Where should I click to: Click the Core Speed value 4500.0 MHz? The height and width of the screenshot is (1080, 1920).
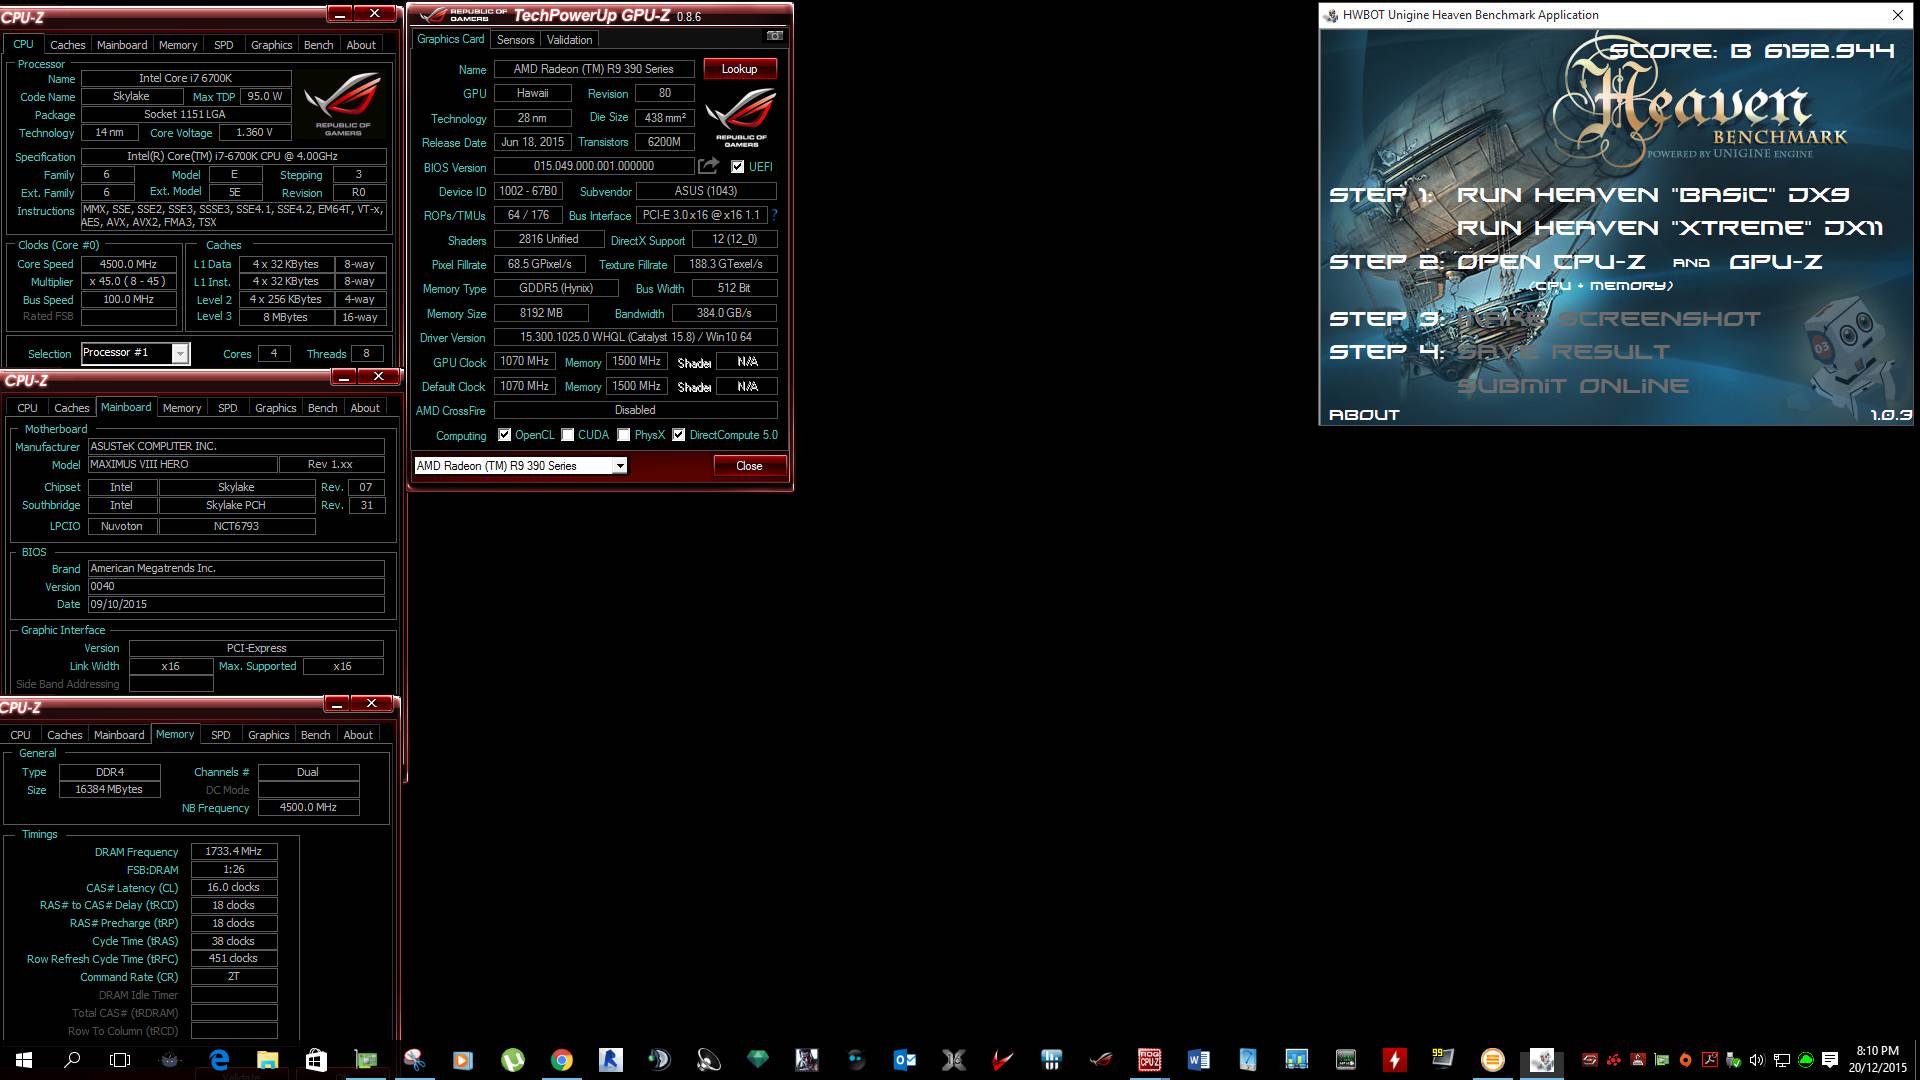pyautogui.click(x=128, y=264)
